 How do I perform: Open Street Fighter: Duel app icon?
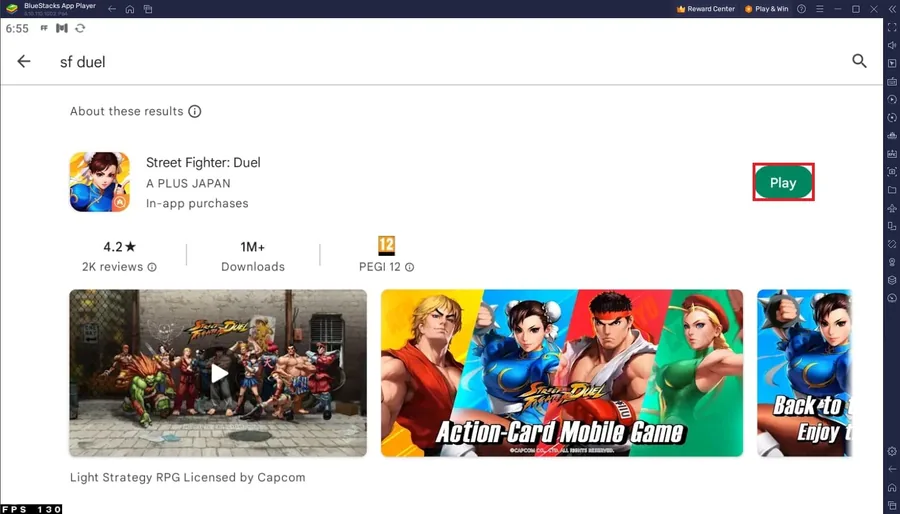[x=99, y=182]
